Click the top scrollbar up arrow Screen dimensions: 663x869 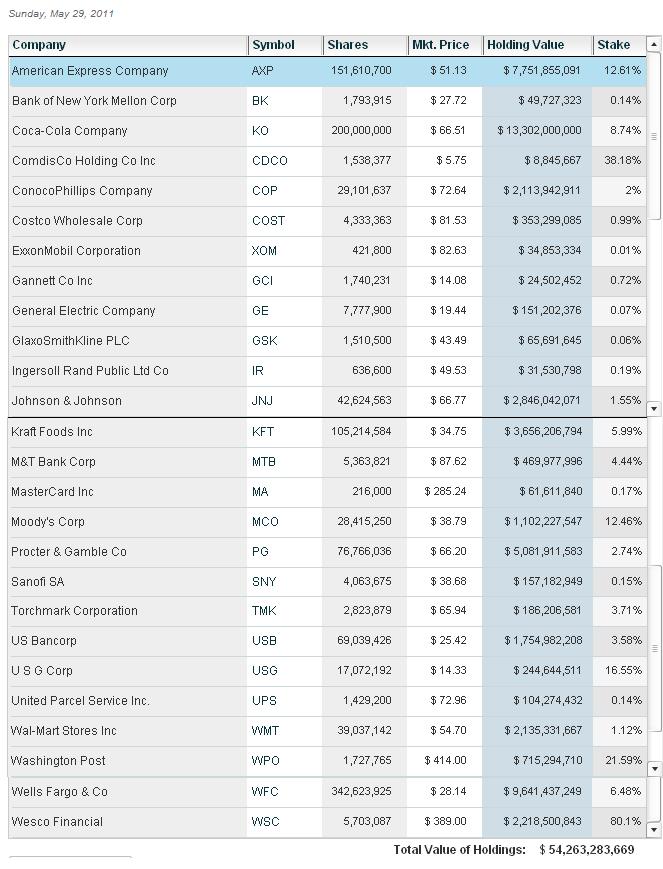point(654,44)
